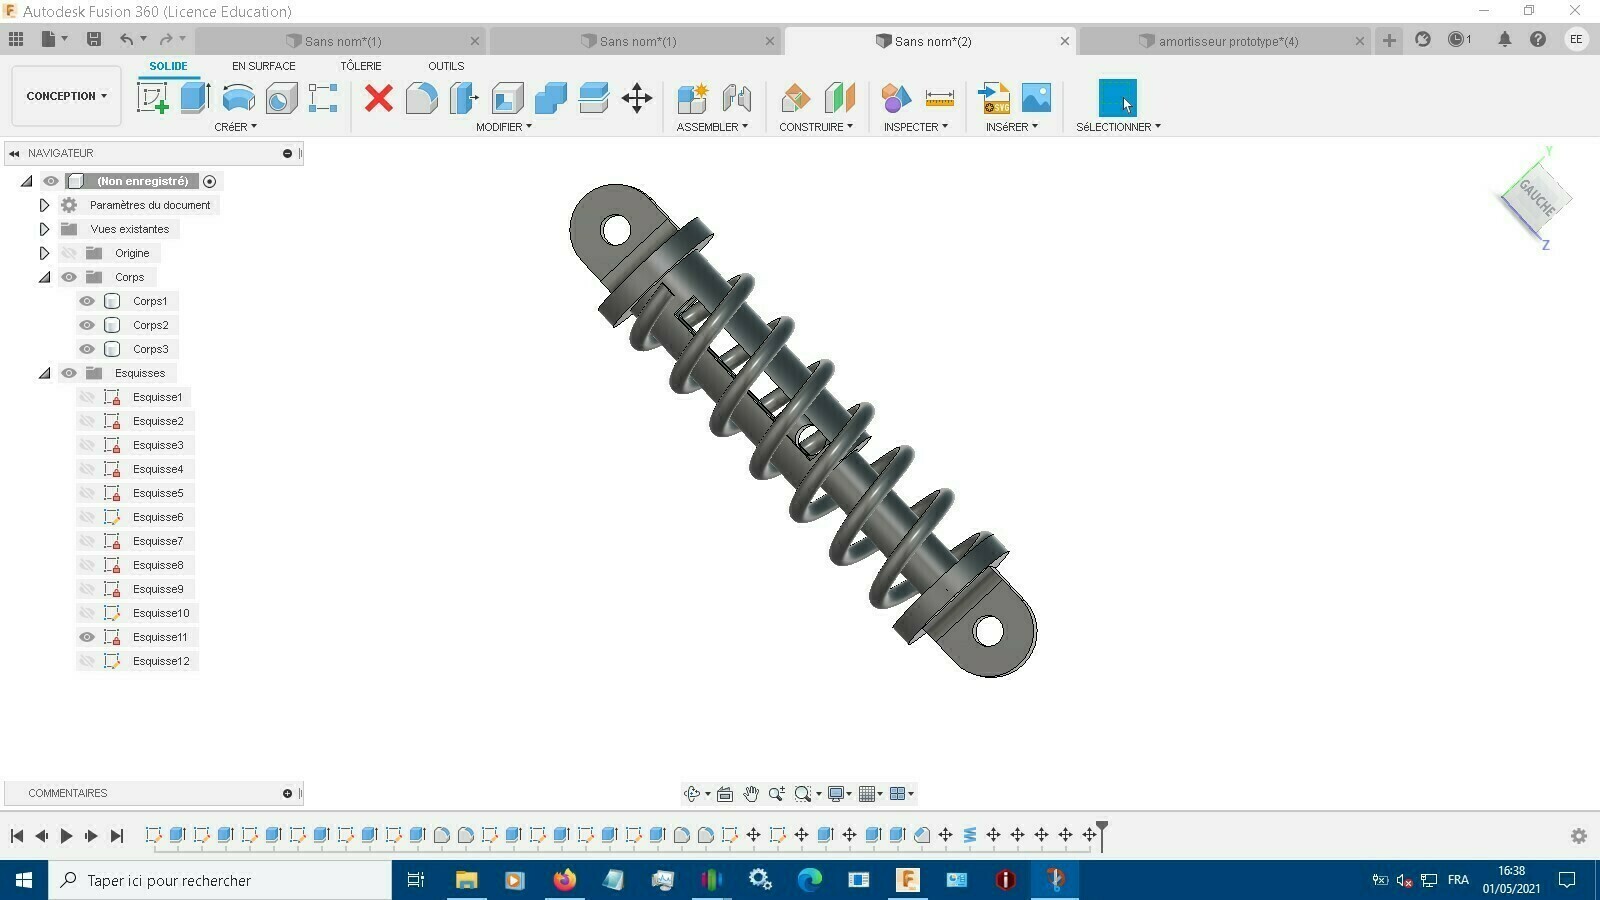Select the Offset Plane construct tool
Screen dimensions: 1600x900
pos(795,98)
